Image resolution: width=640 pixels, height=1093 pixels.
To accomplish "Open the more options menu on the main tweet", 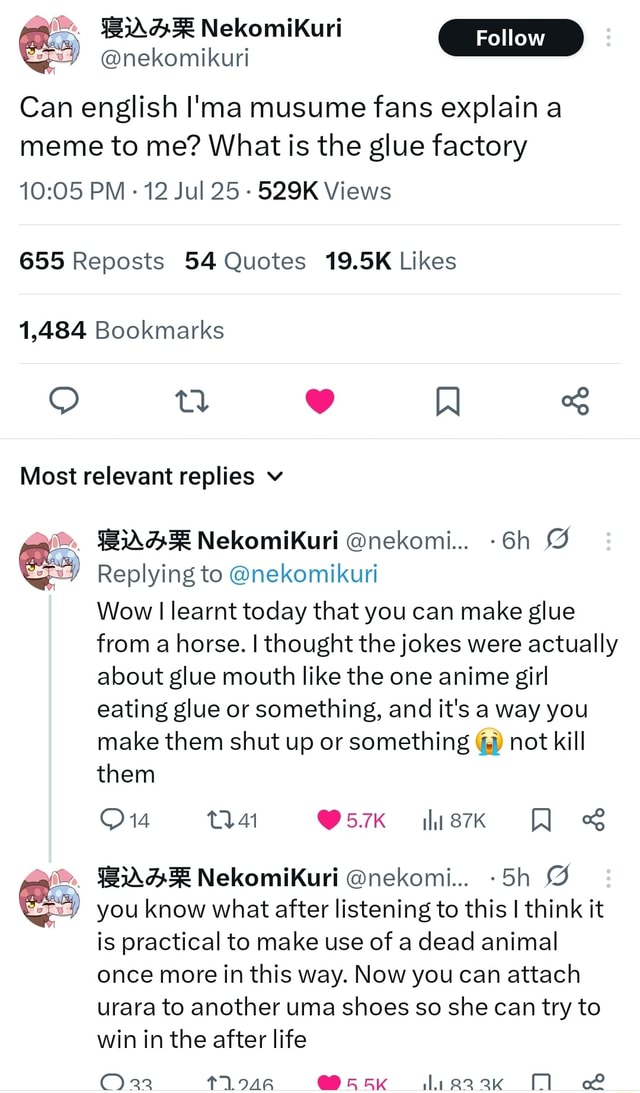I will 606,36.
